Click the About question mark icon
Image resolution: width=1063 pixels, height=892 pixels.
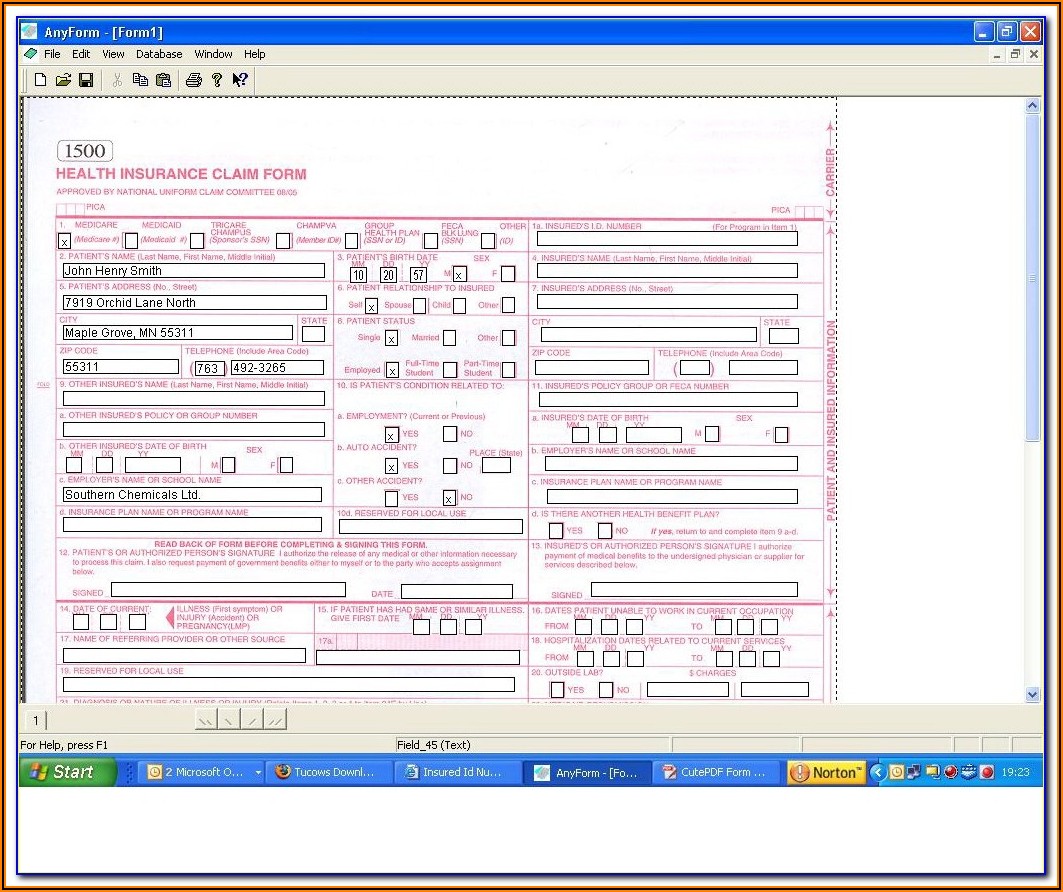point(217,80)
